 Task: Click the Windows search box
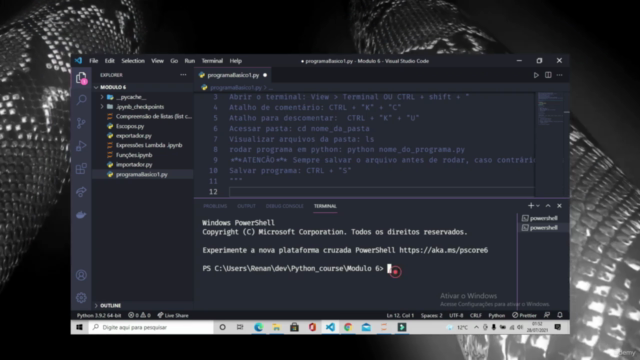(x=151, y=327)
